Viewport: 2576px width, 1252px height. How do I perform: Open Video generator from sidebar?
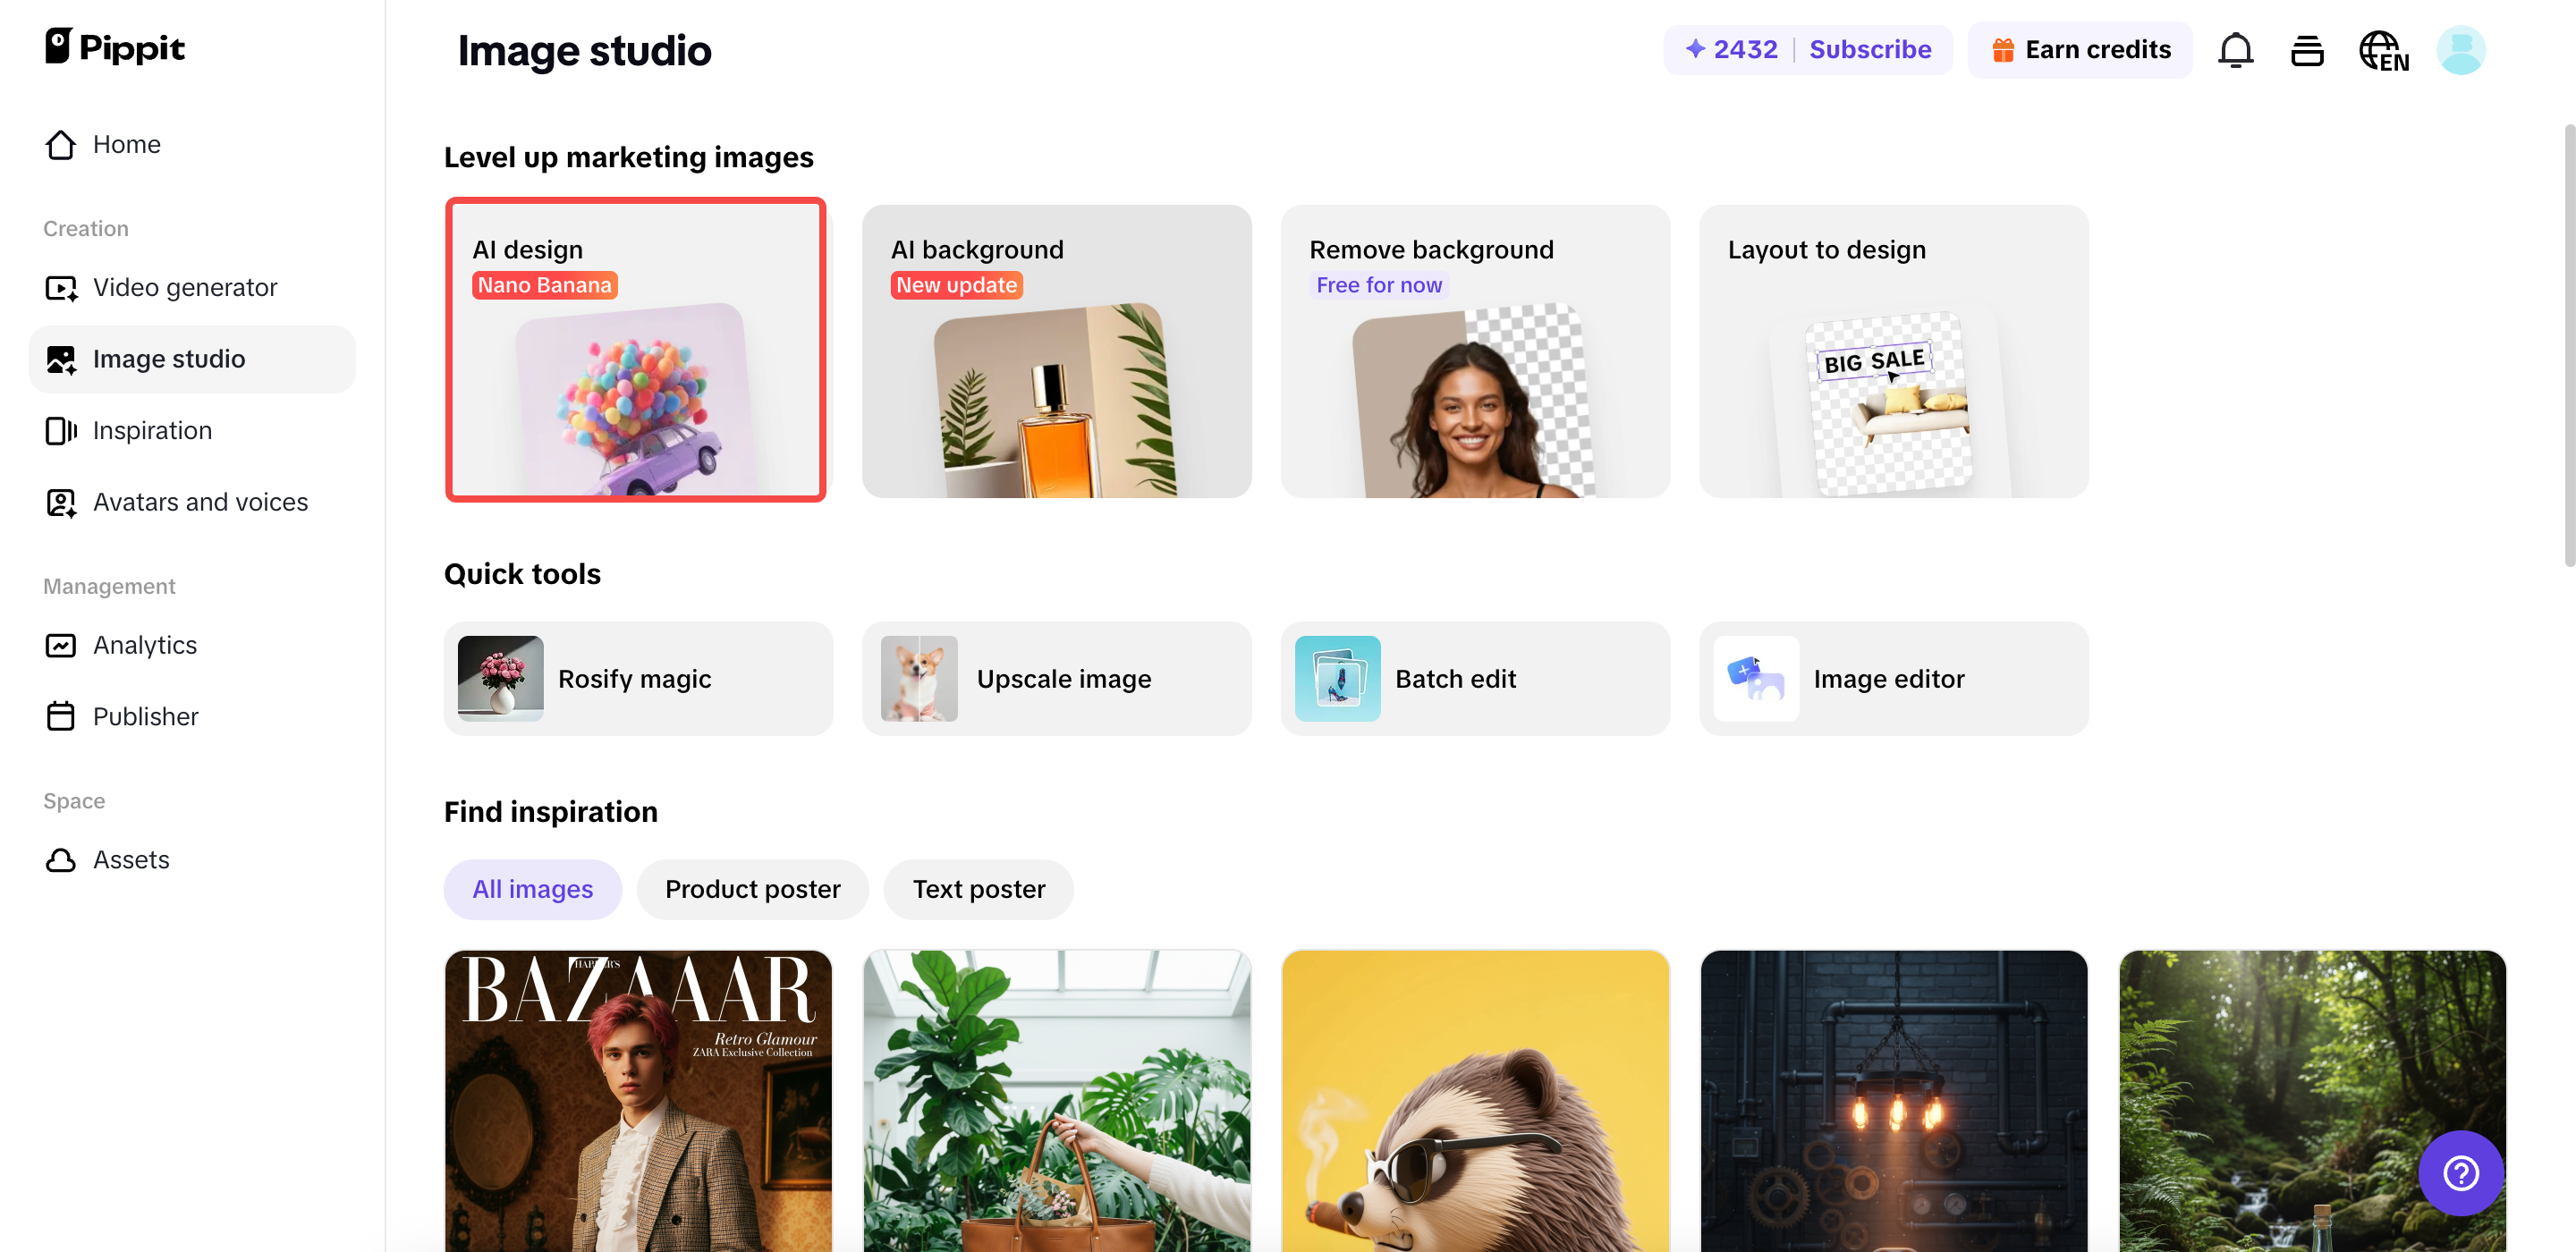click(x=184, y=288)
